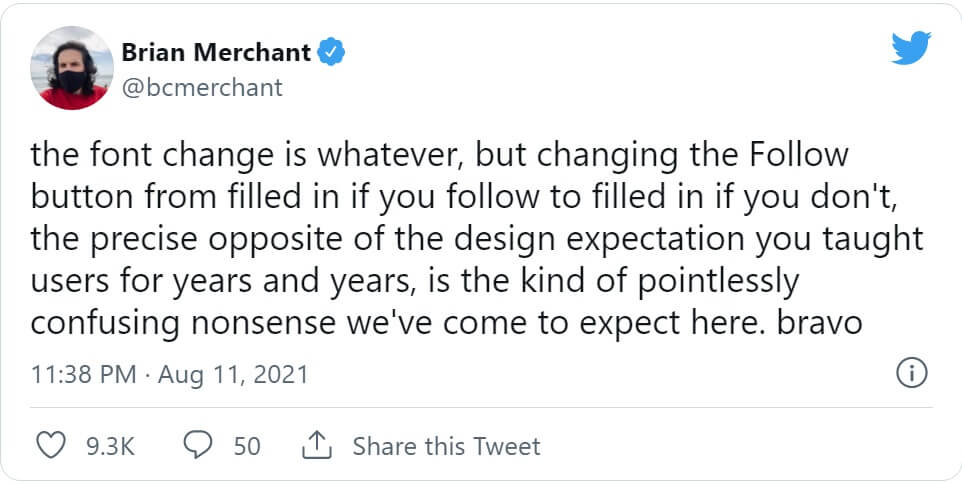Open the @bcmerchant handle link

point(202,87)
